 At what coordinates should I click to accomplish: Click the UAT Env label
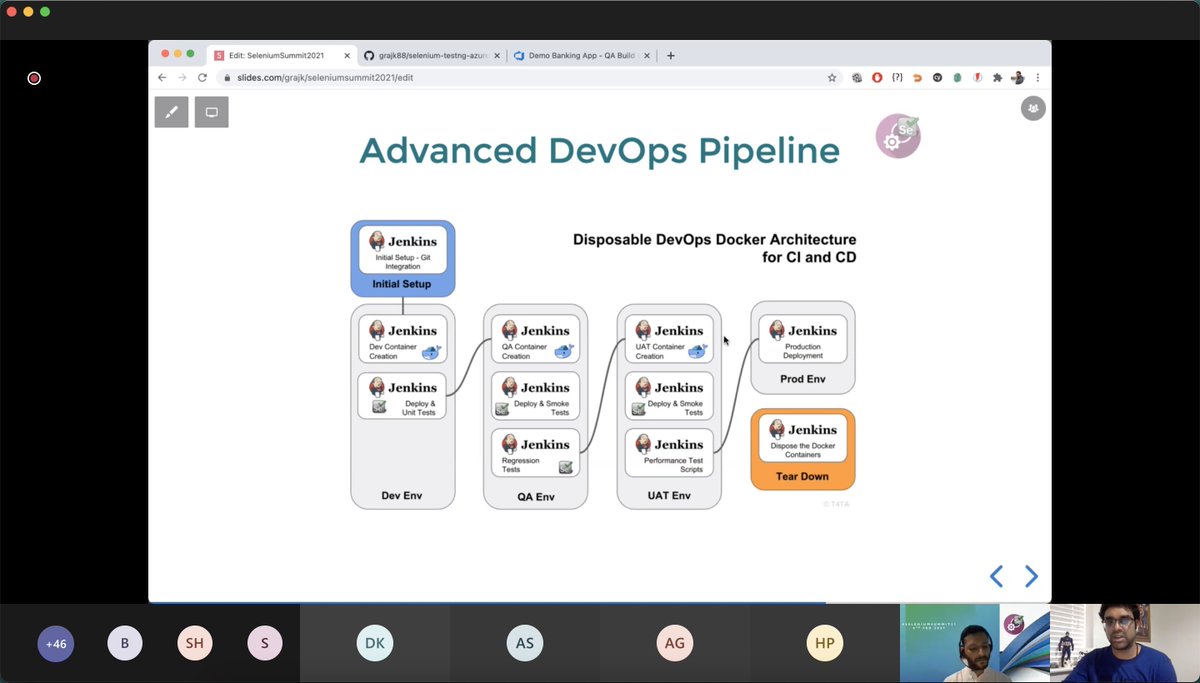669,495
